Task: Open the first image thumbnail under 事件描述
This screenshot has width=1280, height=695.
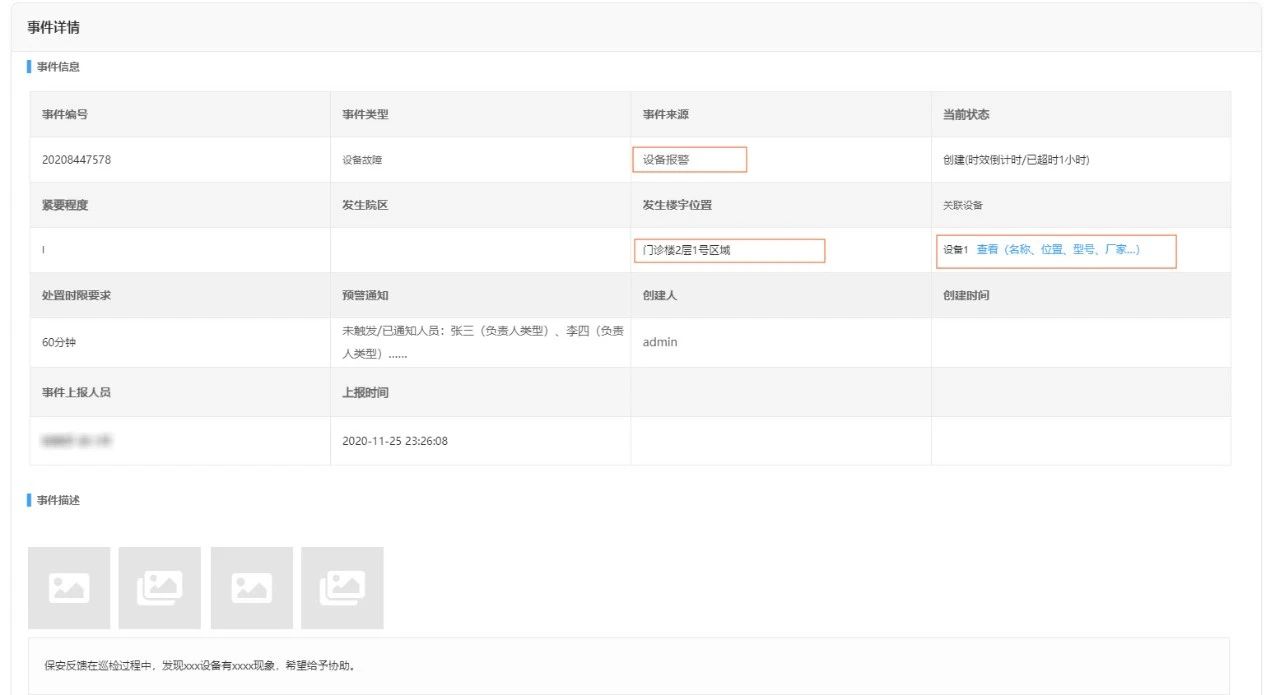Action: [68, 588]
